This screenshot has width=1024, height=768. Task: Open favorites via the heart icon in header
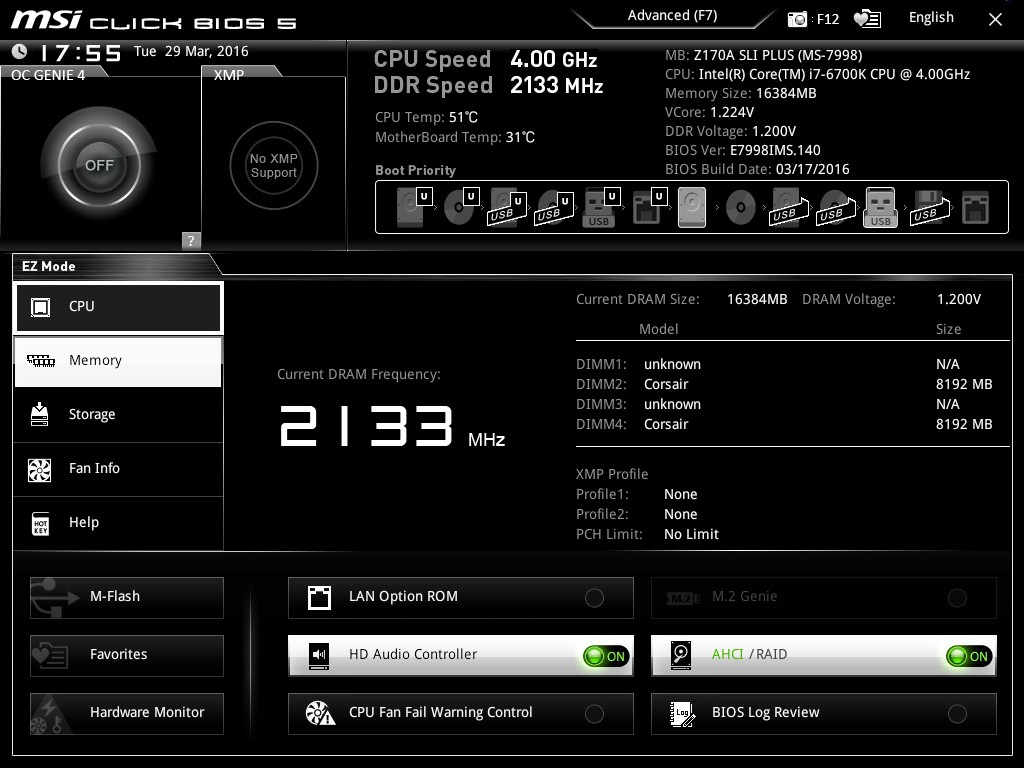[867, 19]
